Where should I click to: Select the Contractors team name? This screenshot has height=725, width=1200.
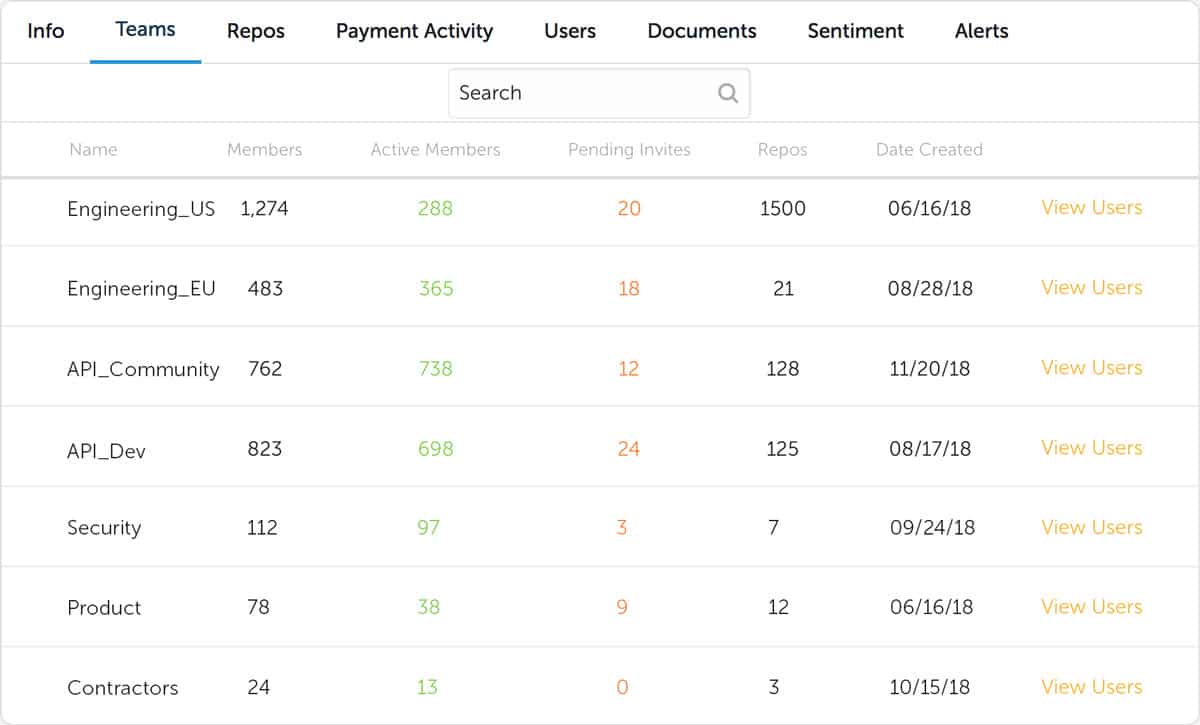tap(123, 688)
